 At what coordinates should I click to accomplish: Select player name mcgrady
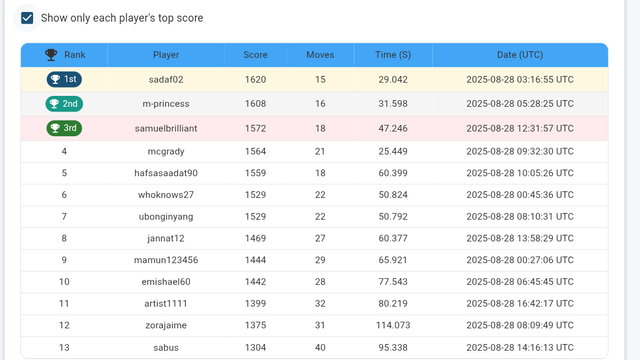[x=166, y=151]
